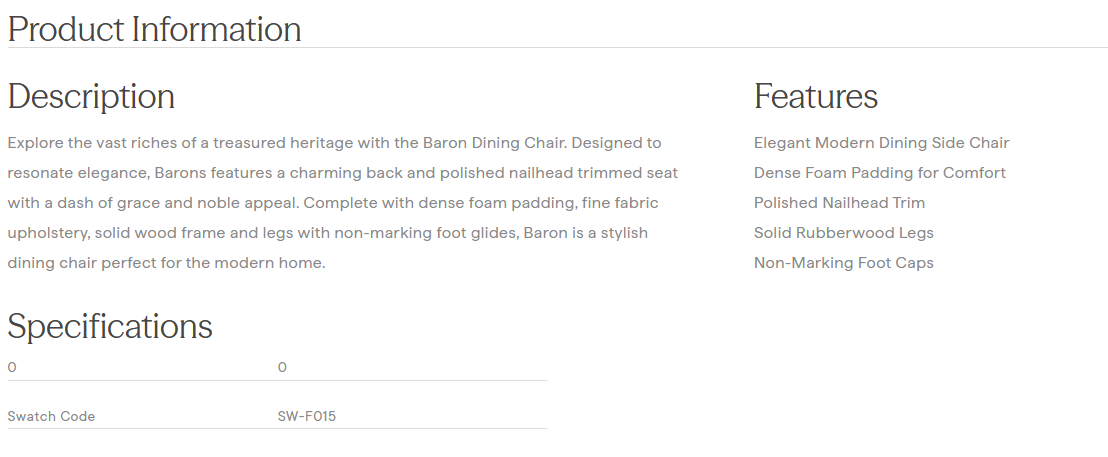
Task: Click the Features heading
Action: [815, 97]
